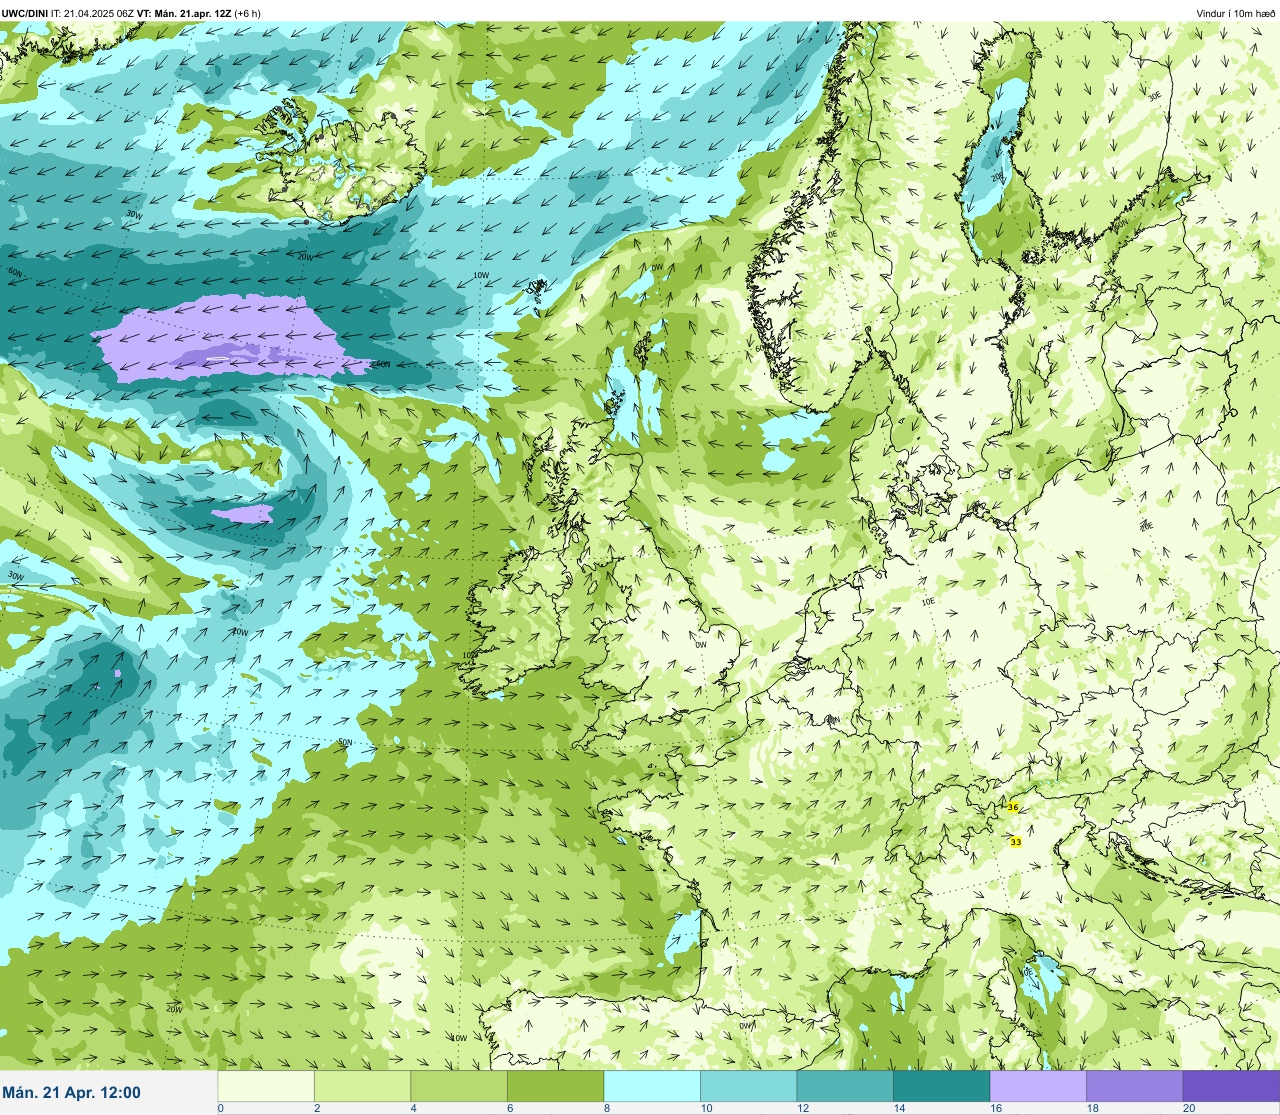Click the 'VT: Mán. 21.apr. 12Z' valid time
The height and width of the screenshot is (1115, 1280).
coord(184,13)
